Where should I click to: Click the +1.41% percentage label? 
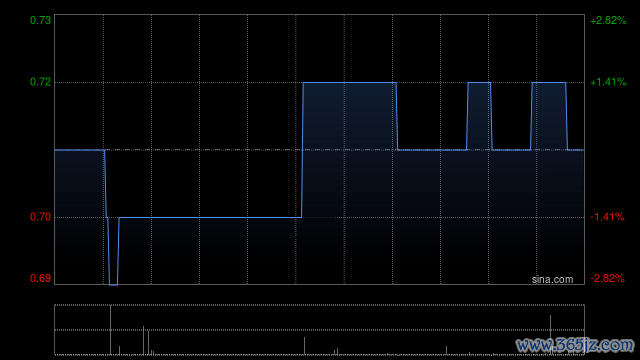tap(608, 82)
